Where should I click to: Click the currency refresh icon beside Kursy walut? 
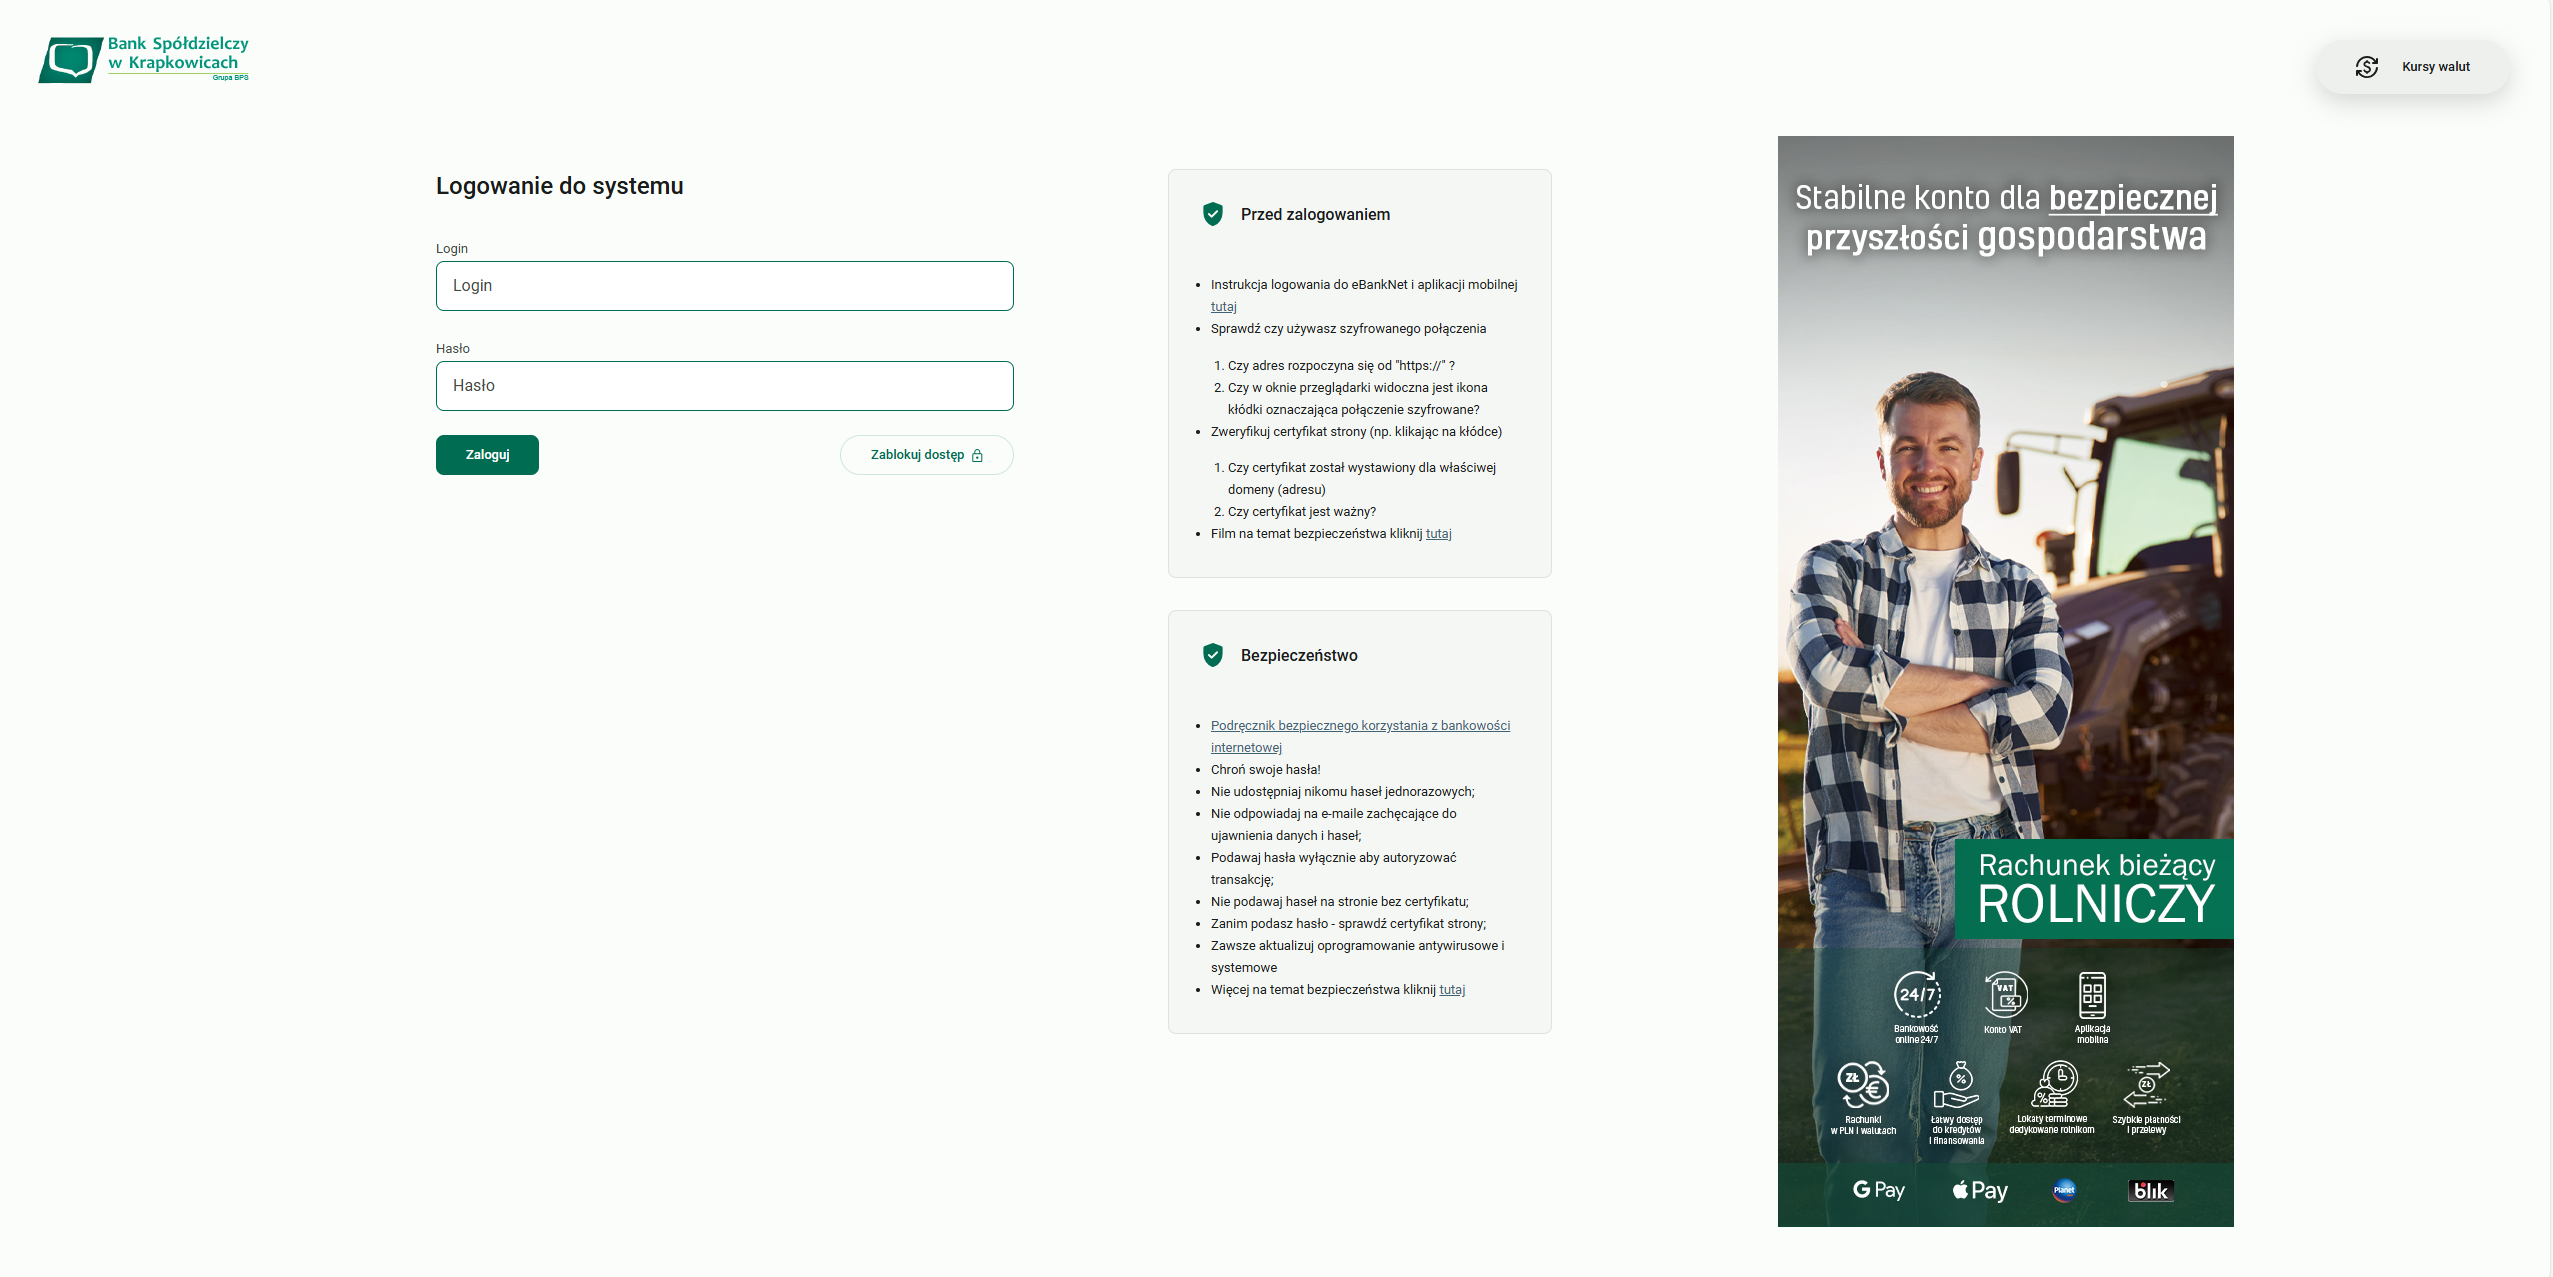click(2367, 66)
